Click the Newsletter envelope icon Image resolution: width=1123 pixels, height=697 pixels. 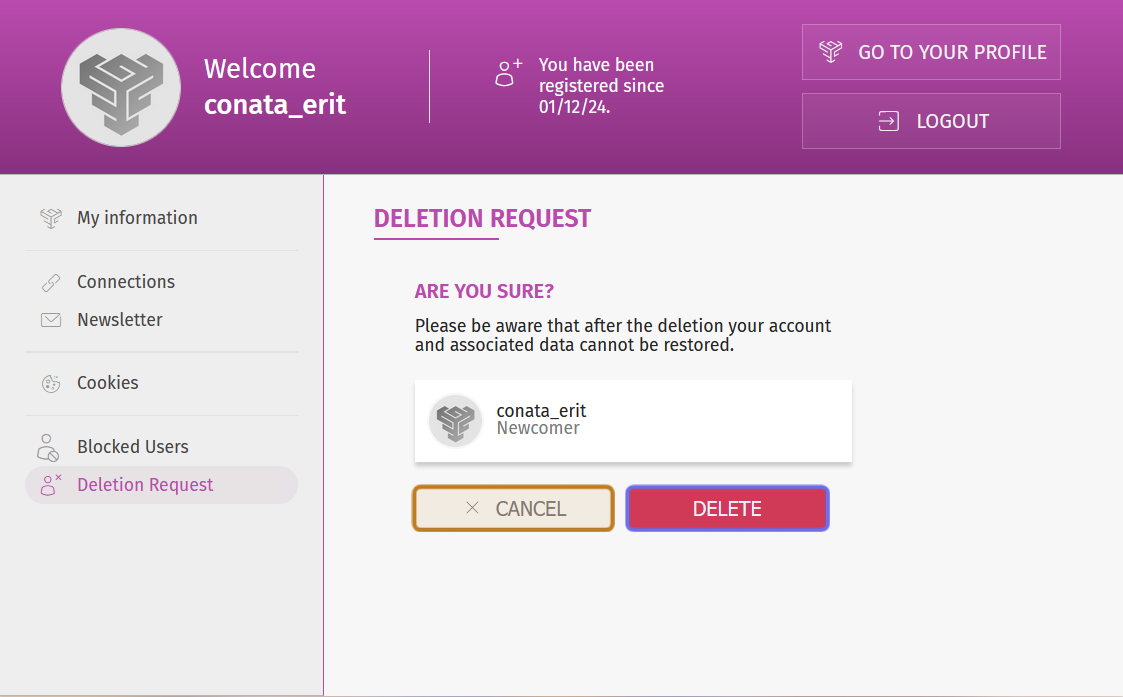coord(51,320)
